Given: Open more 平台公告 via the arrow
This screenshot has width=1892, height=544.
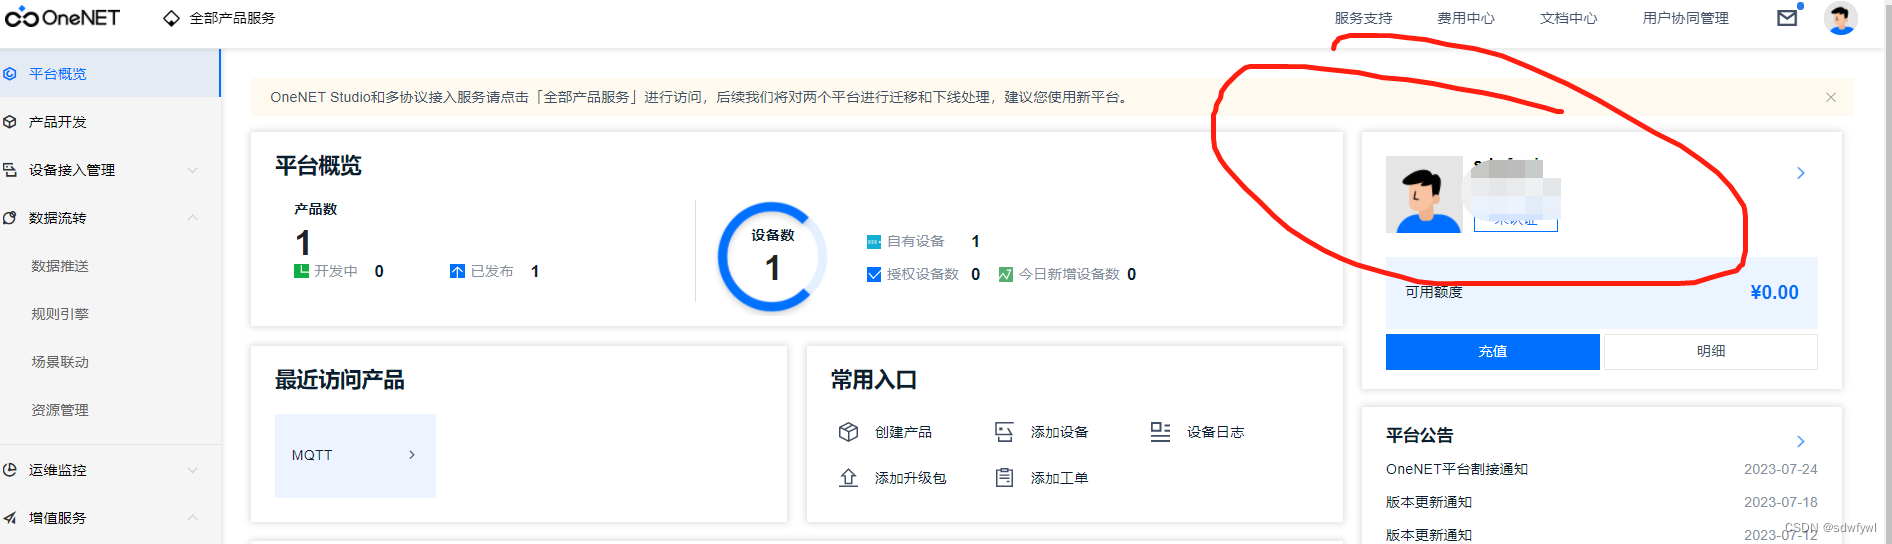Looking at the screenshot, I should 1801,441.
